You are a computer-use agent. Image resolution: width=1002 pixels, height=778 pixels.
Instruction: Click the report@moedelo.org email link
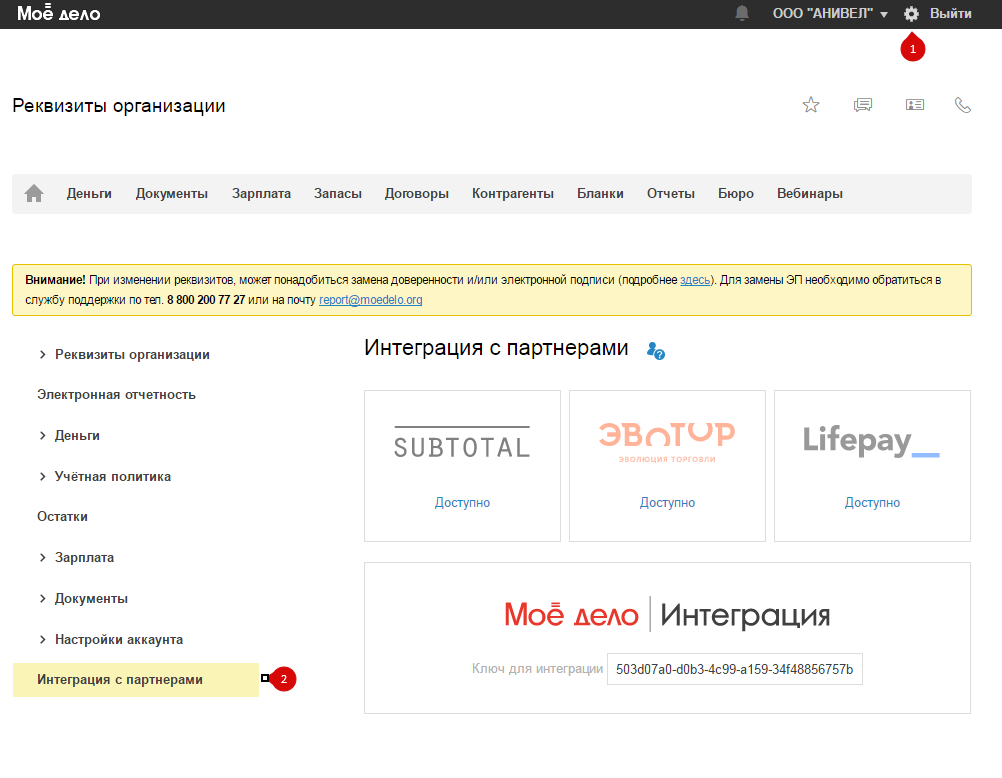click(371, 300)
